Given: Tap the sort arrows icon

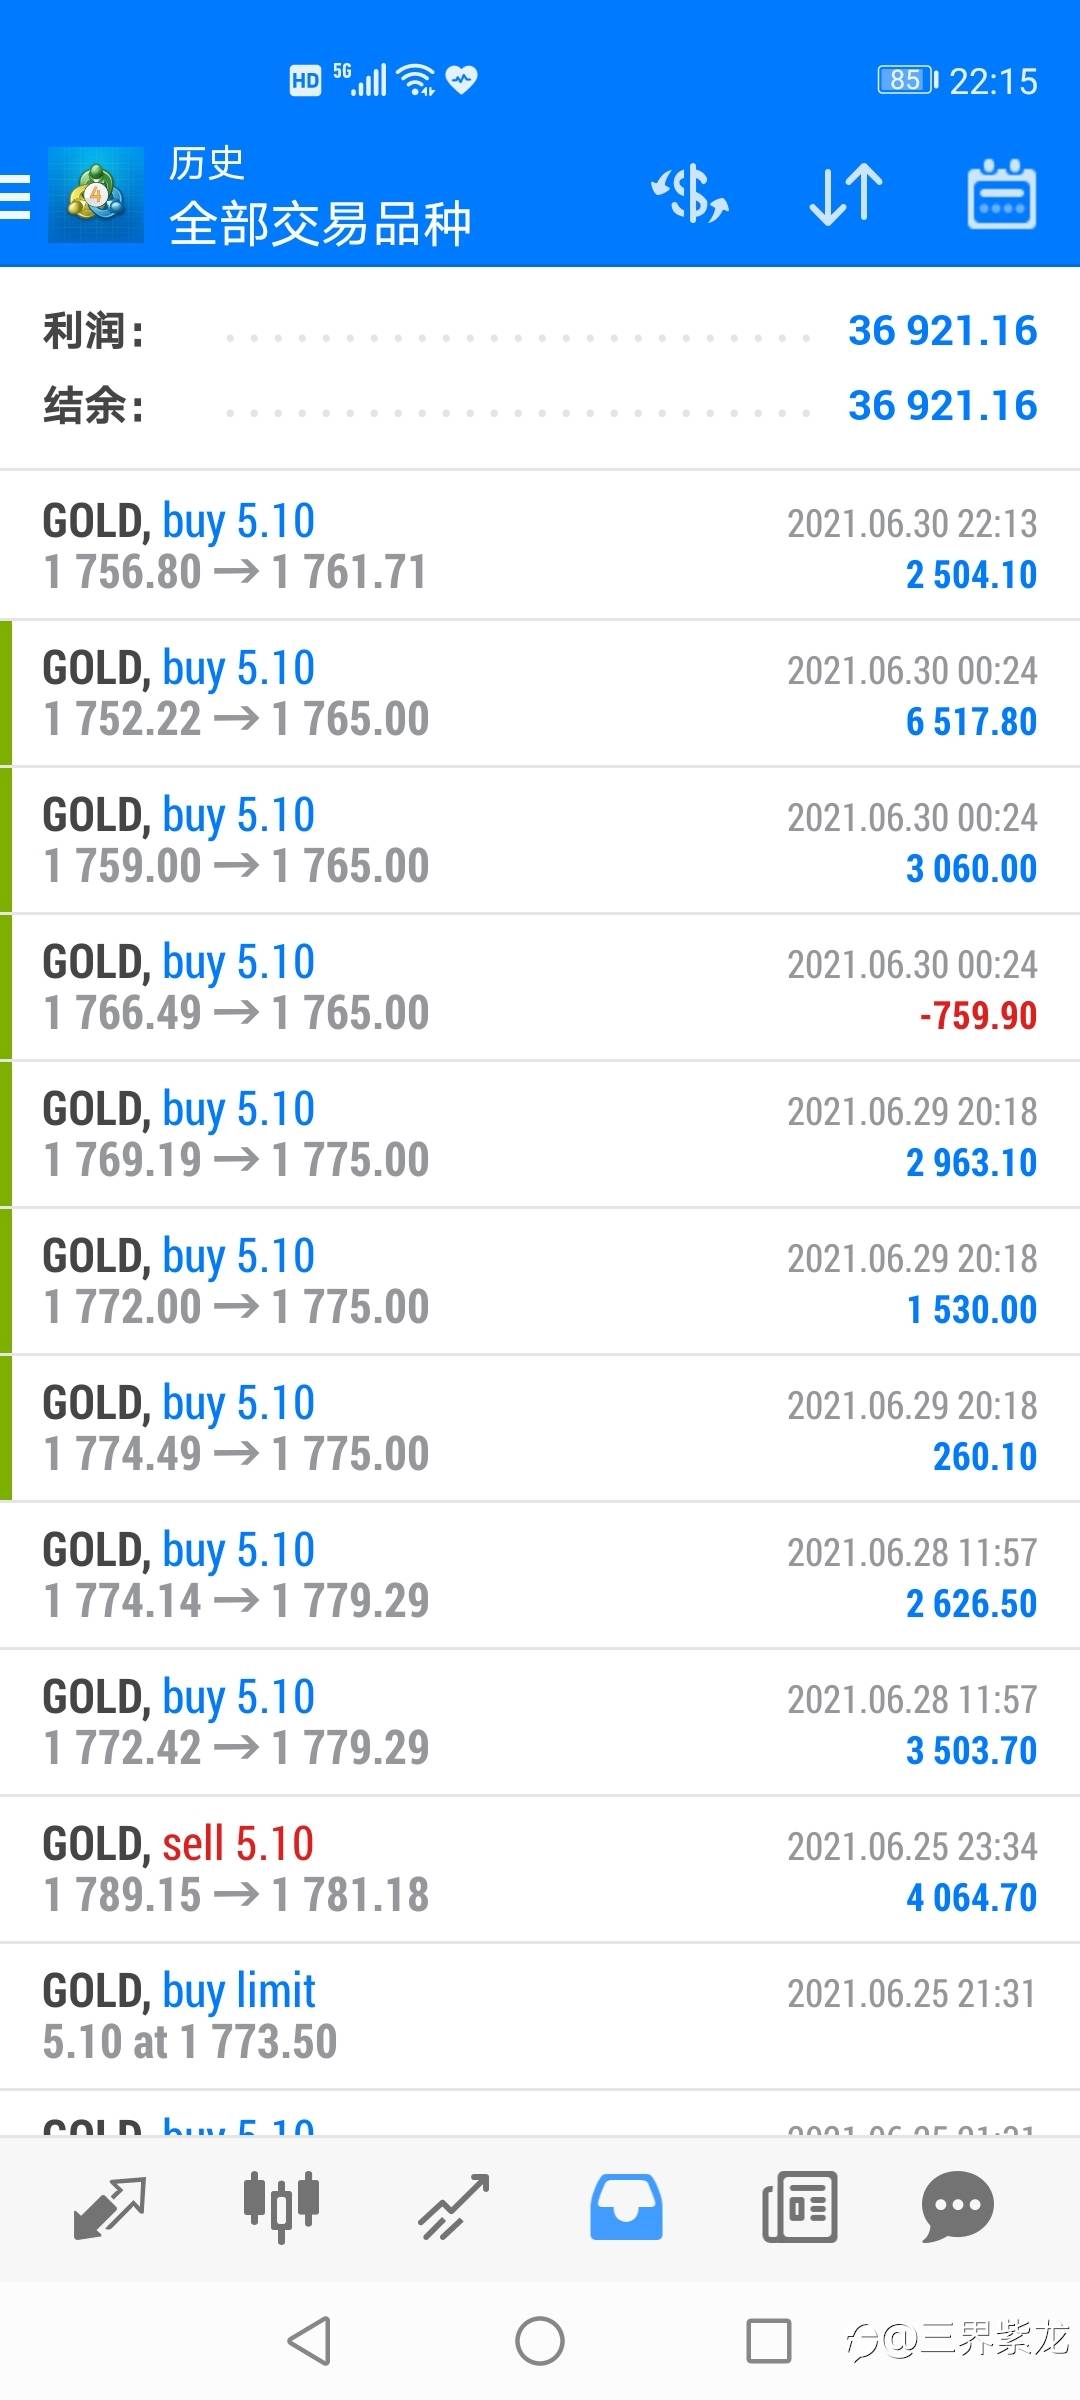Looking at the screenshot, I should 845,194.
